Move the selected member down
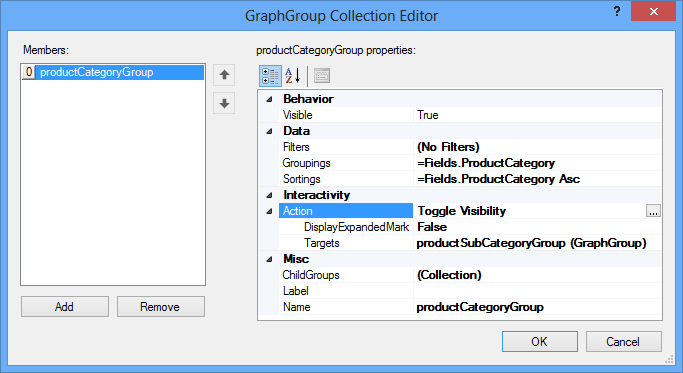683x373 pixels. 224,103
